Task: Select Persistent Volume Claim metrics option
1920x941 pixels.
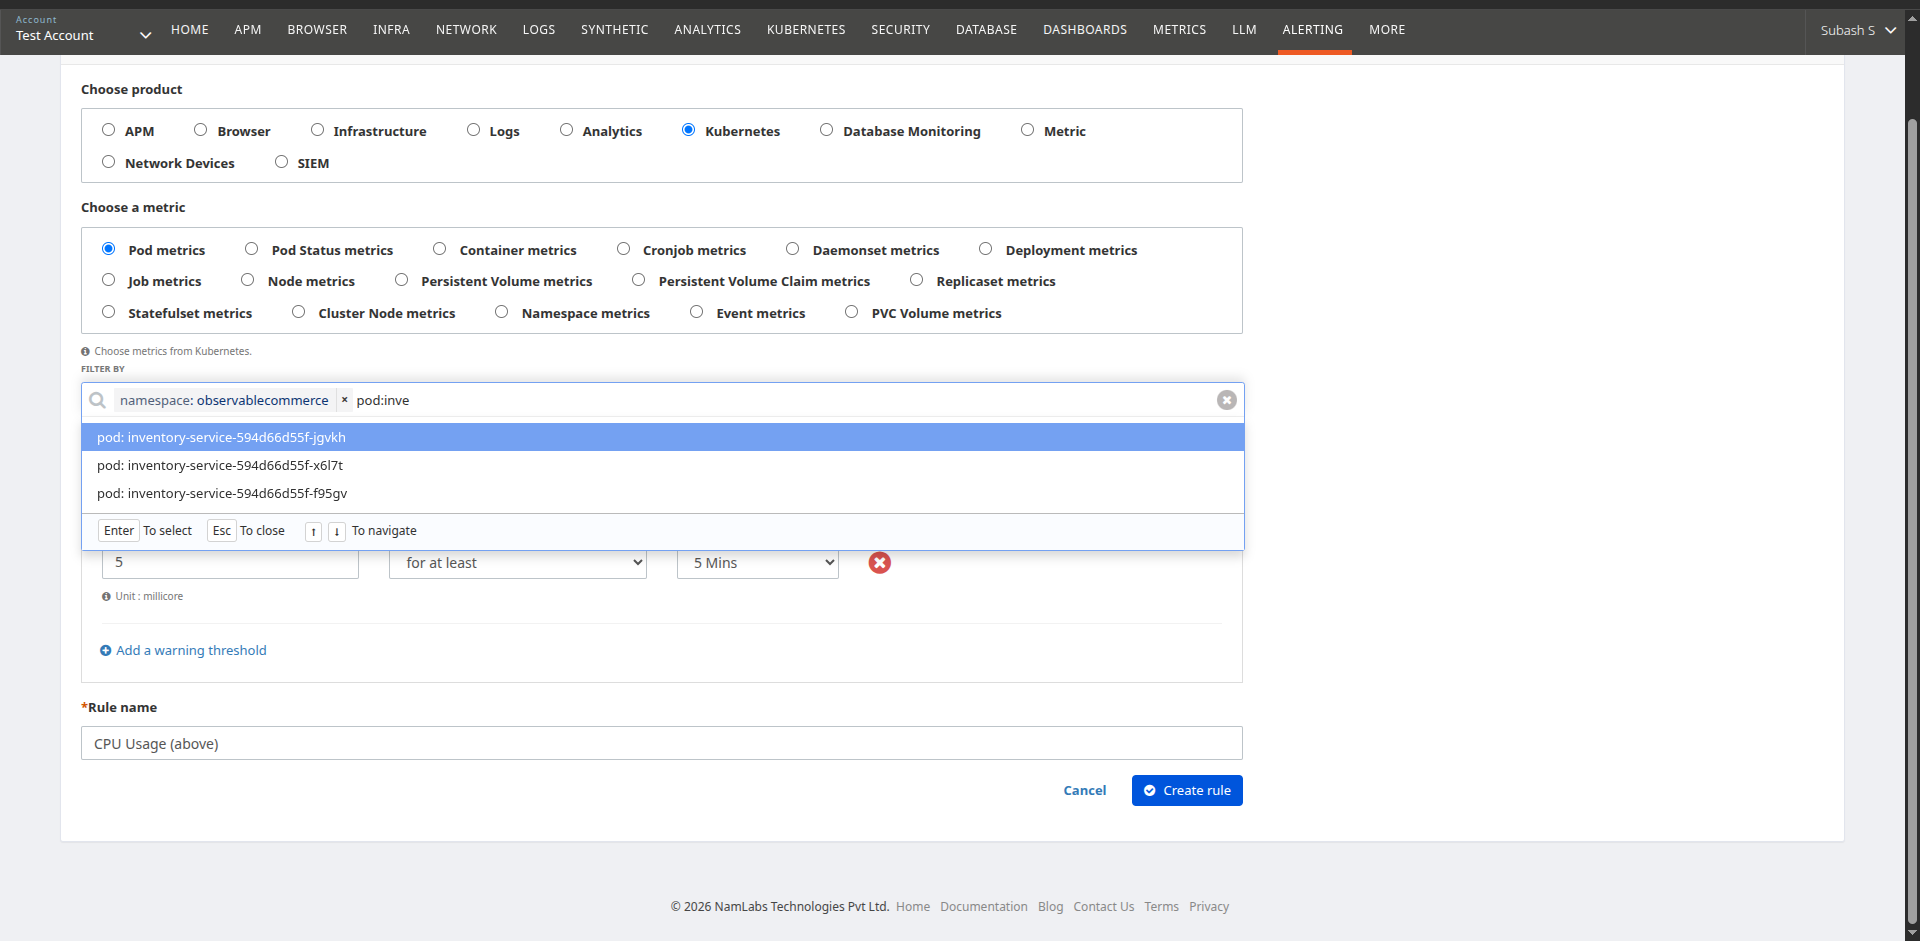Action: tap(638, 280)
